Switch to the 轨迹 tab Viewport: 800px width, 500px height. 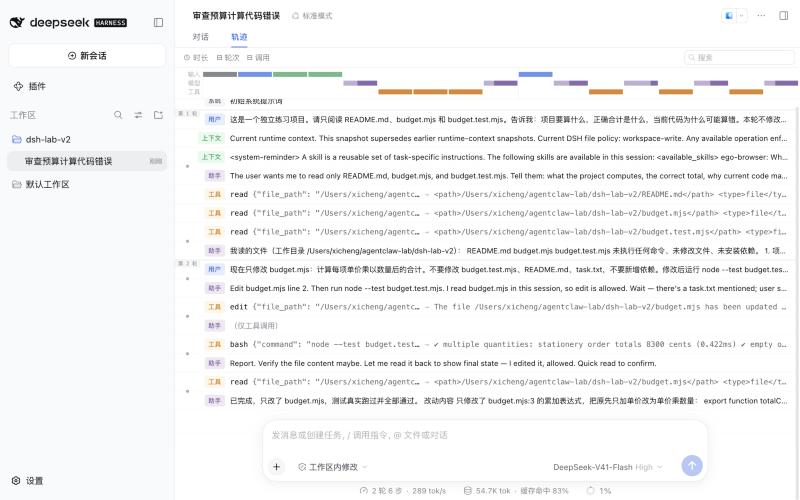239,37
